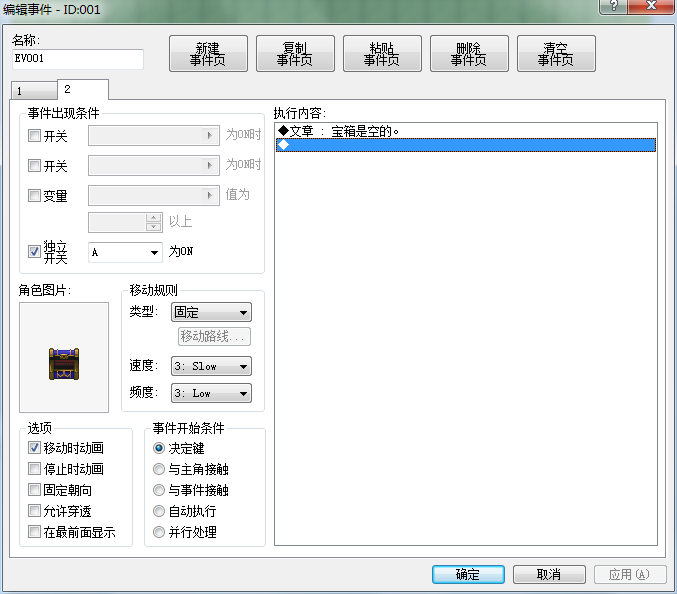Choose the 与主角接触 trigger option
Viewport: 677px width, 594px height.
coord(159,469)
